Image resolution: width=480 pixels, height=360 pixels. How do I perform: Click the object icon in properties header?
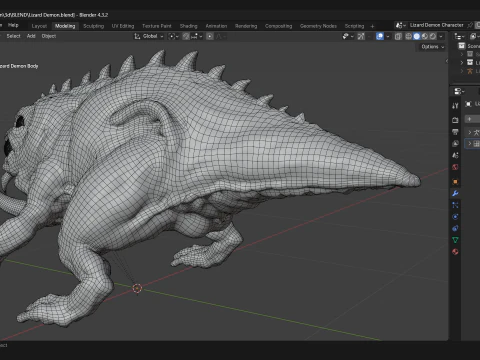(468, 104)
